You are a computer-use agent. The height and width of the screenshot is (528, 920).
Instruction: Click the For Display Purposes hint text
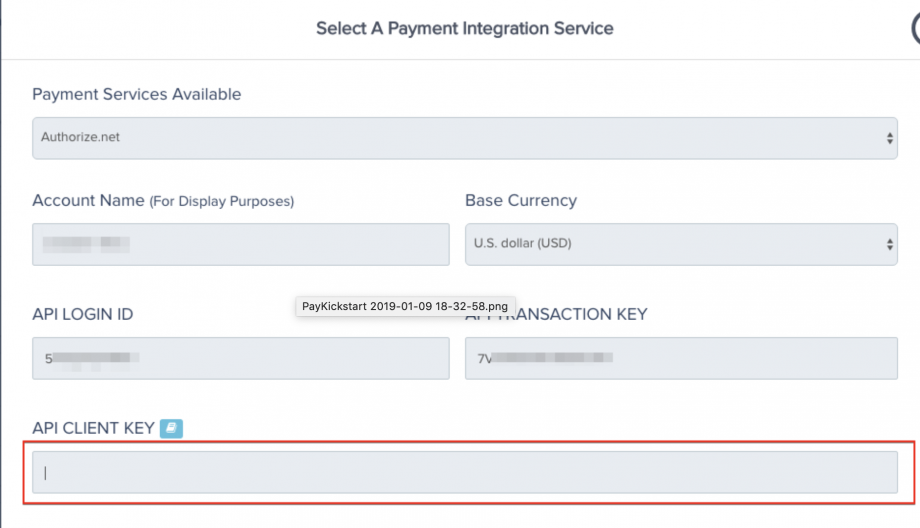coord(222,201)
